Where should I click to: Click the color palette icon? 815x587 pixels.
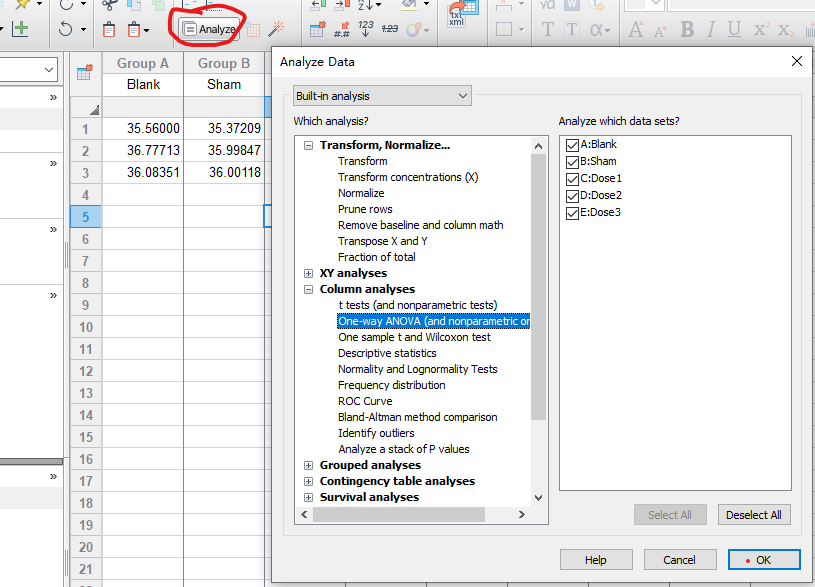(x=413, y=30)
